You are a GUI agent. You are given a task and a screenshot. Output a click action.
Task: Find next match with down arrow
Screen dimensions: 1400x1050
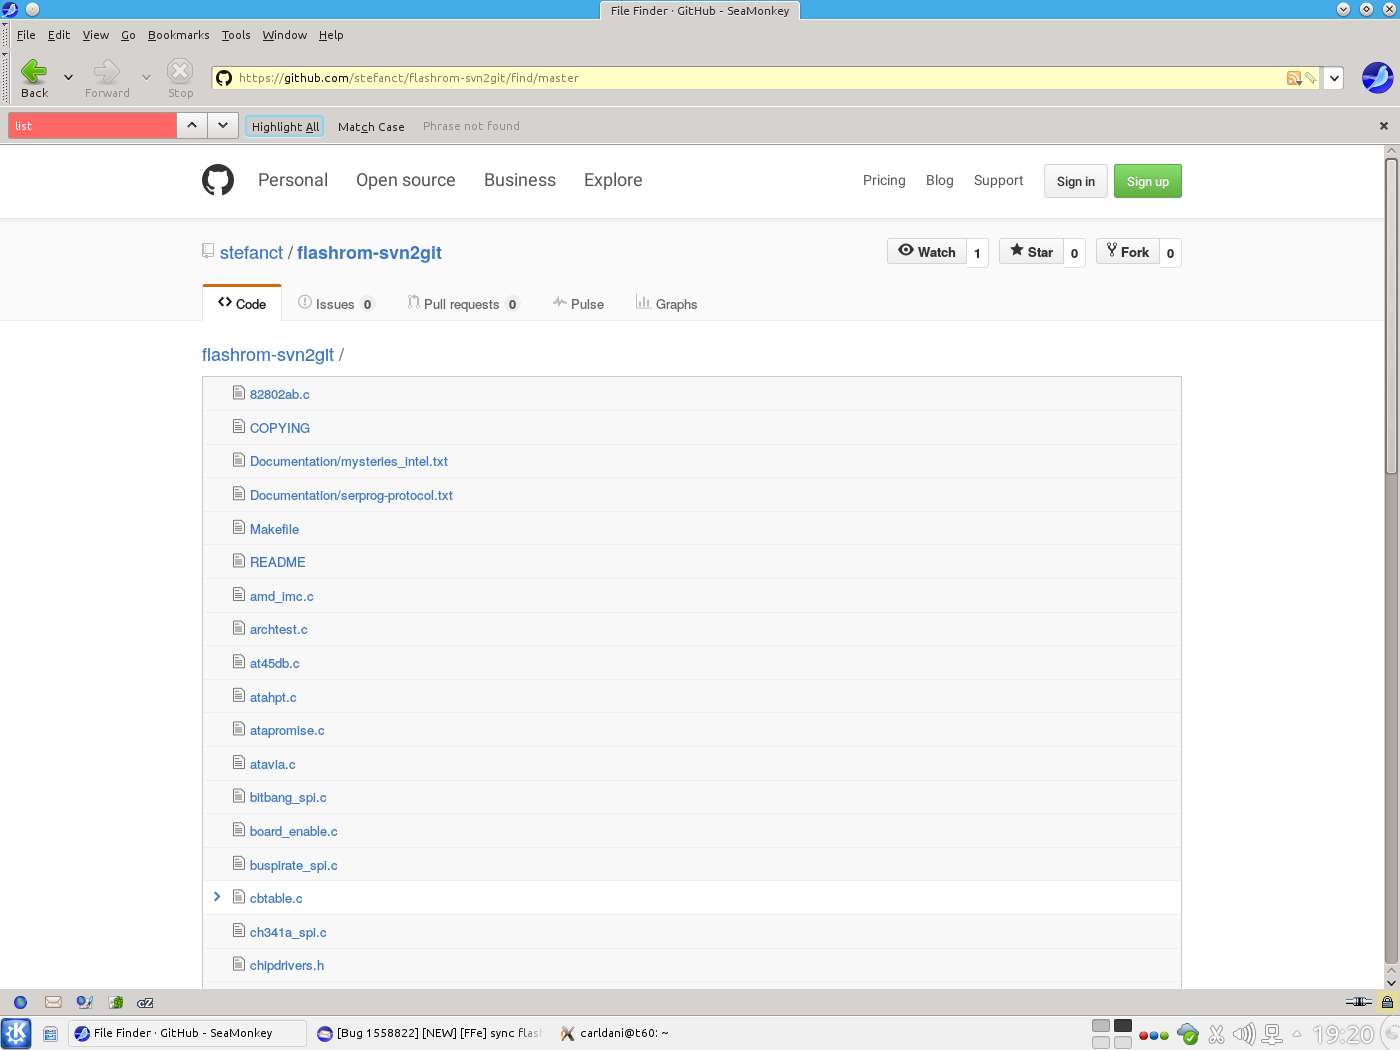tap(222, 126)
